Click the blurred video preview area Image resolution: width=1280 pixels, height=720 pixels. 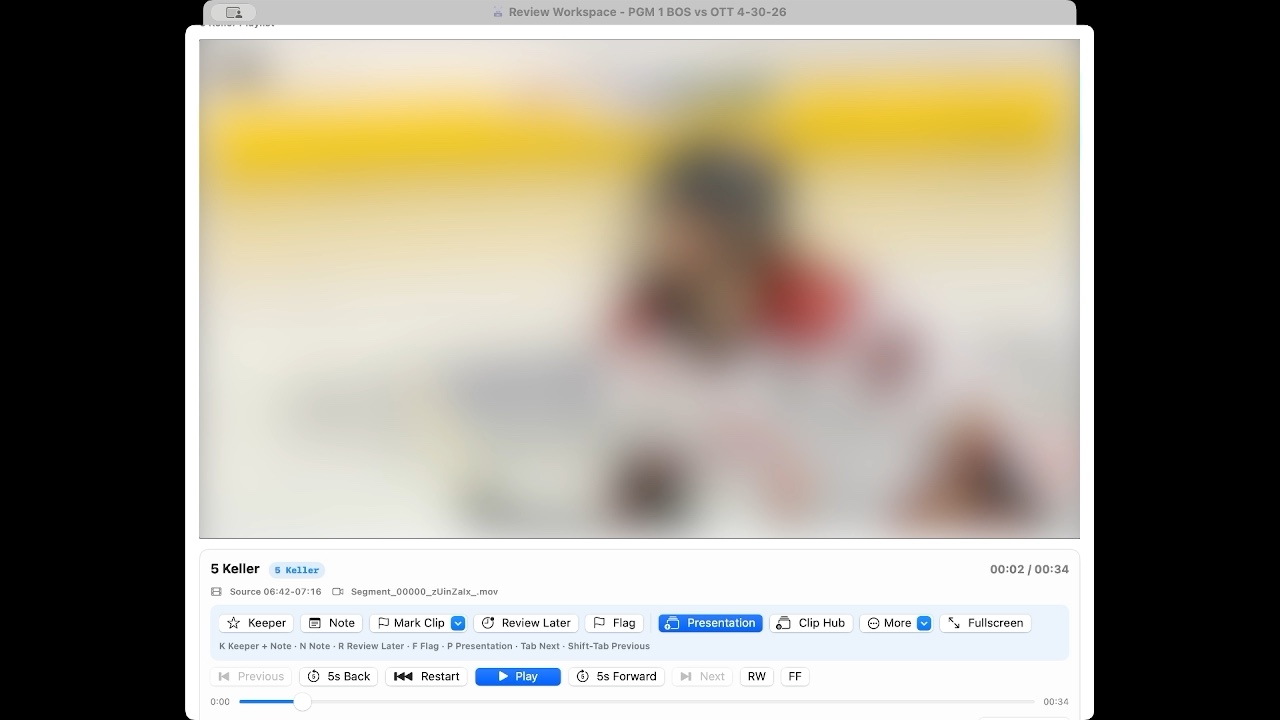639,289
